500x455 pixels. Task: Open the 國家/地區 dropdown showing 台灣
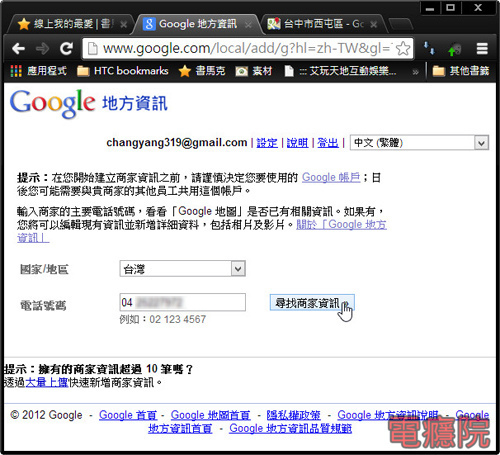(x=183, y=269)
